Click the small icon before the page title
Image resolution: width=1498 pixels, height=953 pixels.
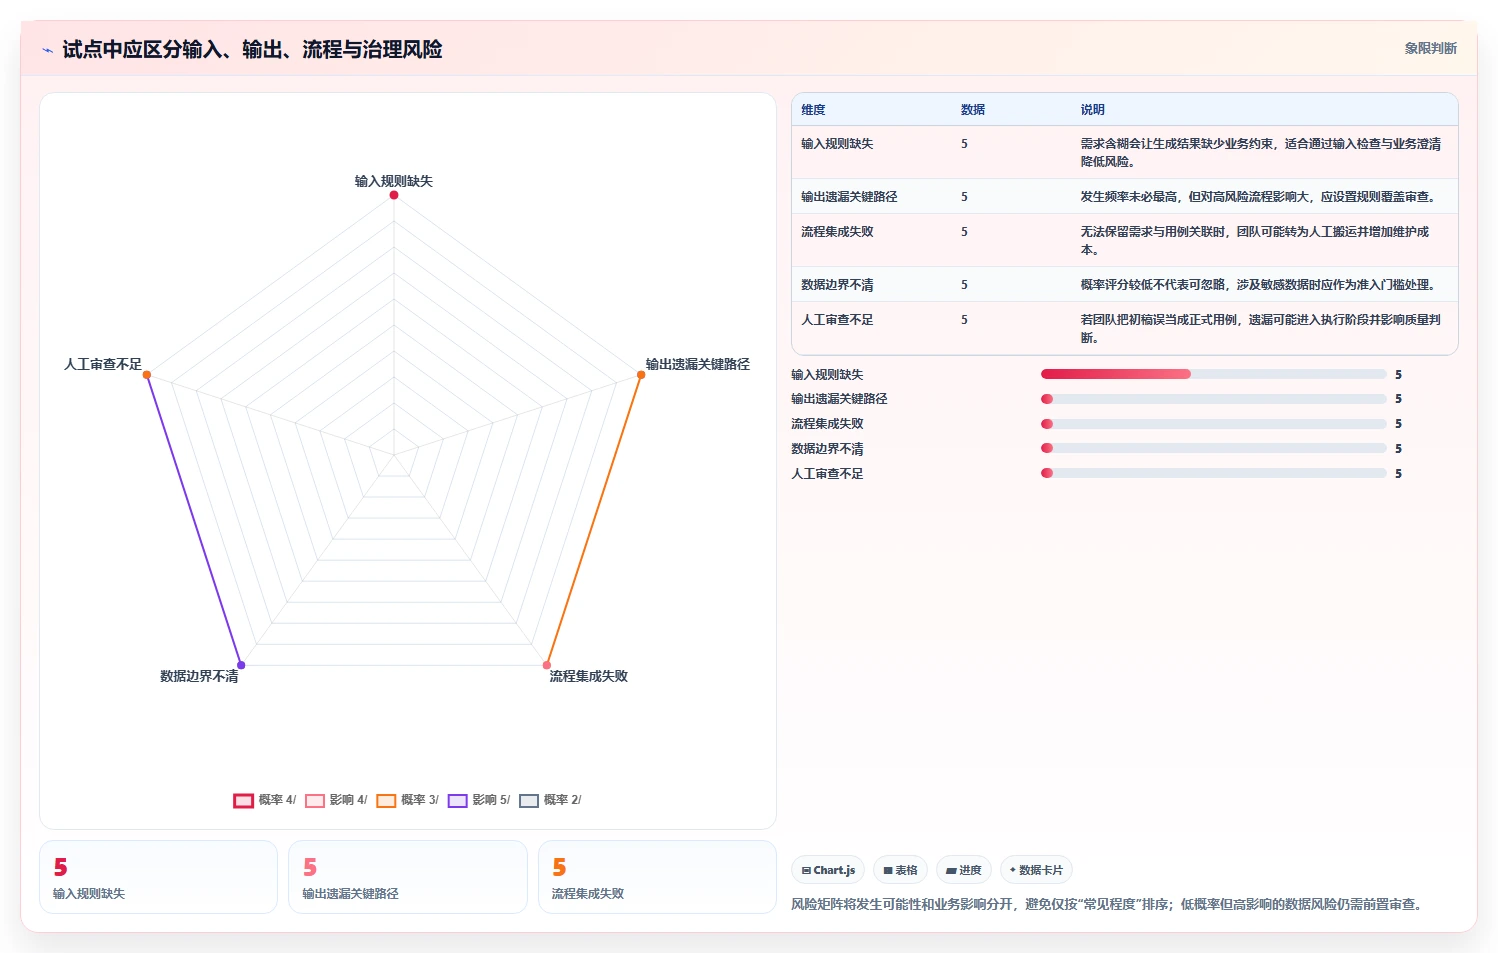47,50
